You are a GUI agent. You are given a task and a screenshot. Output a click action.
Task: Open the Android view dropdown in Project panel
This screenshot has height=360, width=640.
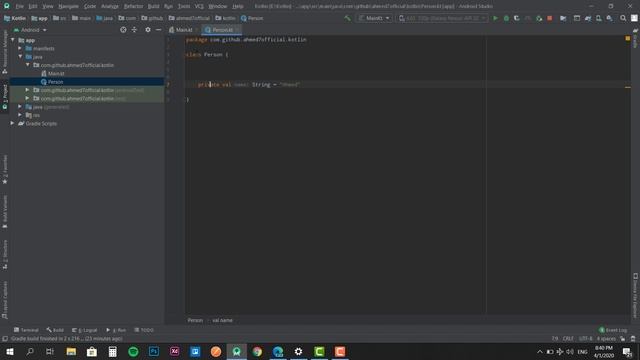point(31,30)
